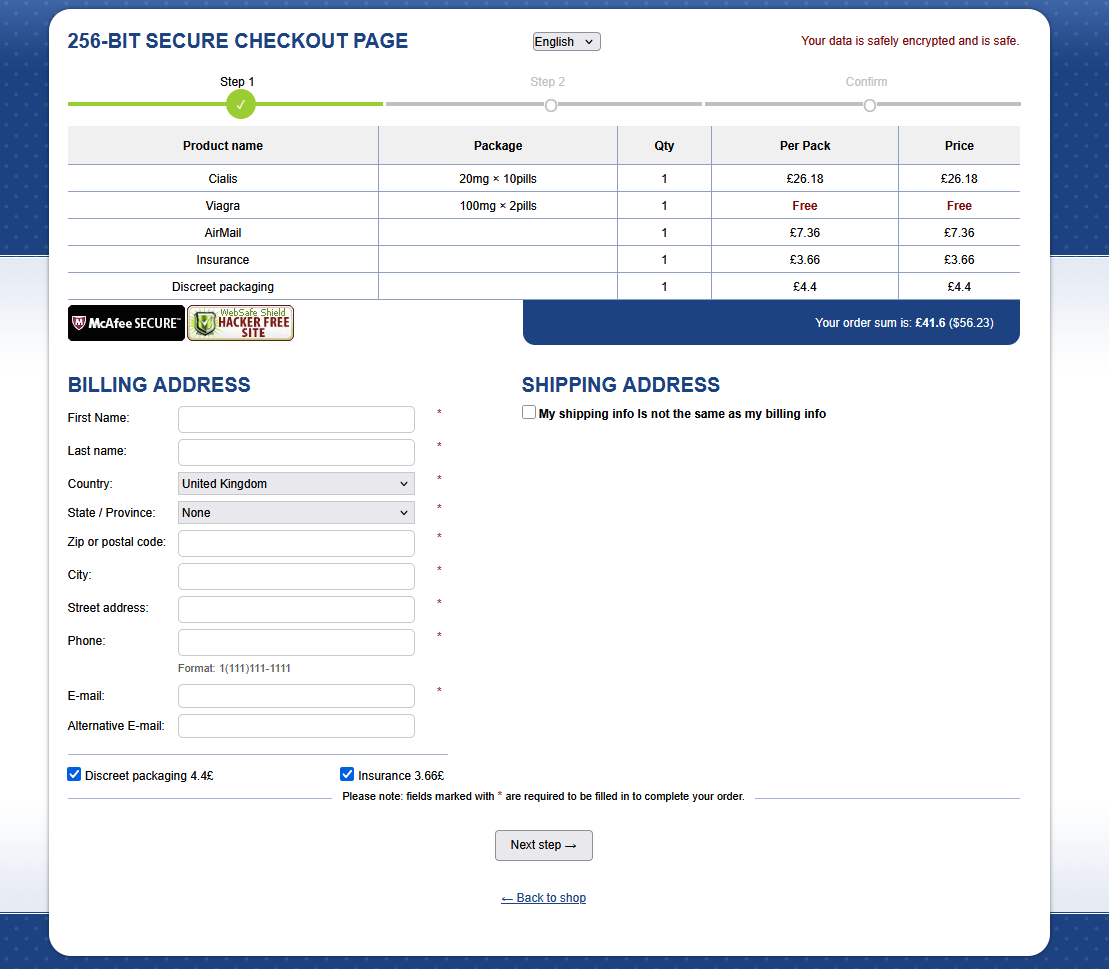Click the Cialis product name cell
Image resolution: width=1109 pixels, height=969 pixels.
[223, 179]
